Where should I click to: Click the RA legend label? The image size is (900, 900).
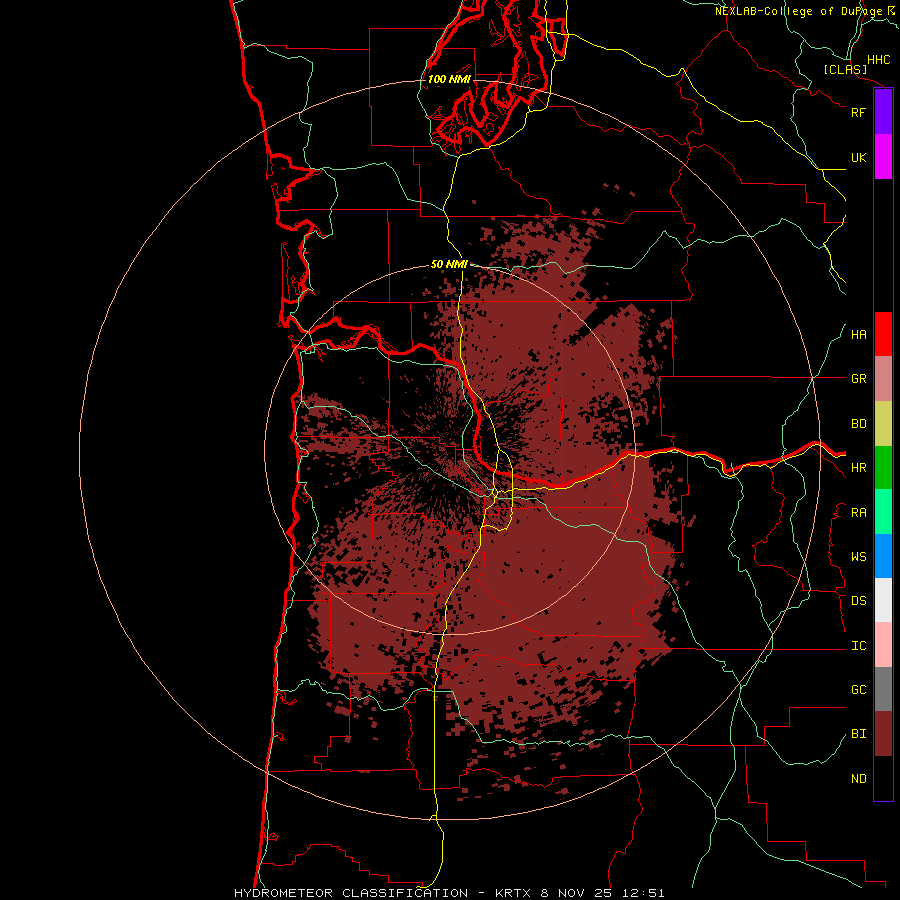click(x=858, y=513)
